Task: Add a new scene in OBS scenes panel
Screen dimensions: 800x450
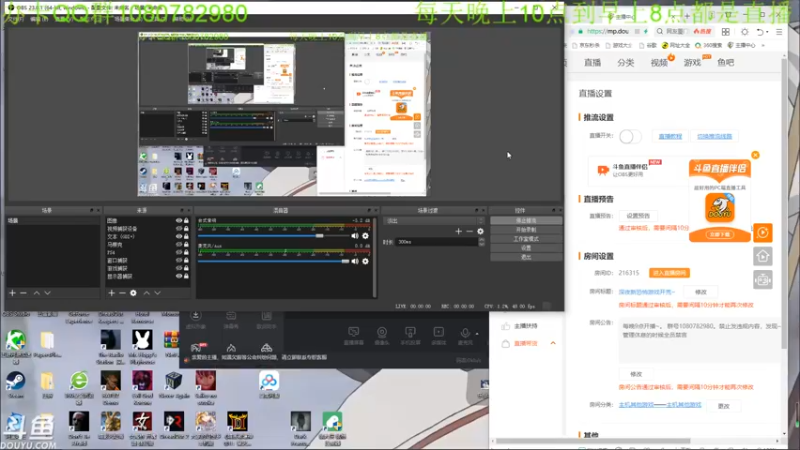Action: tap(12, 293)
